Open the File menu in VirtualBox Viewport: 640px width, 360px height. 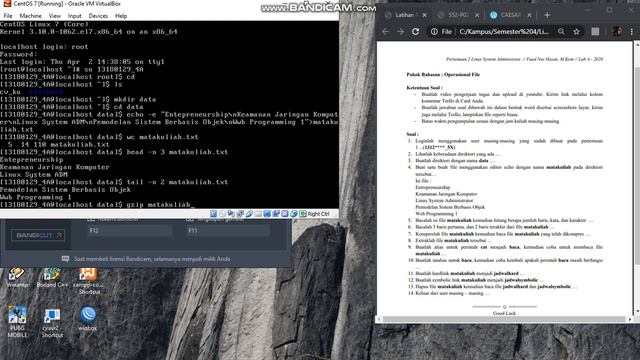point(8,16)
